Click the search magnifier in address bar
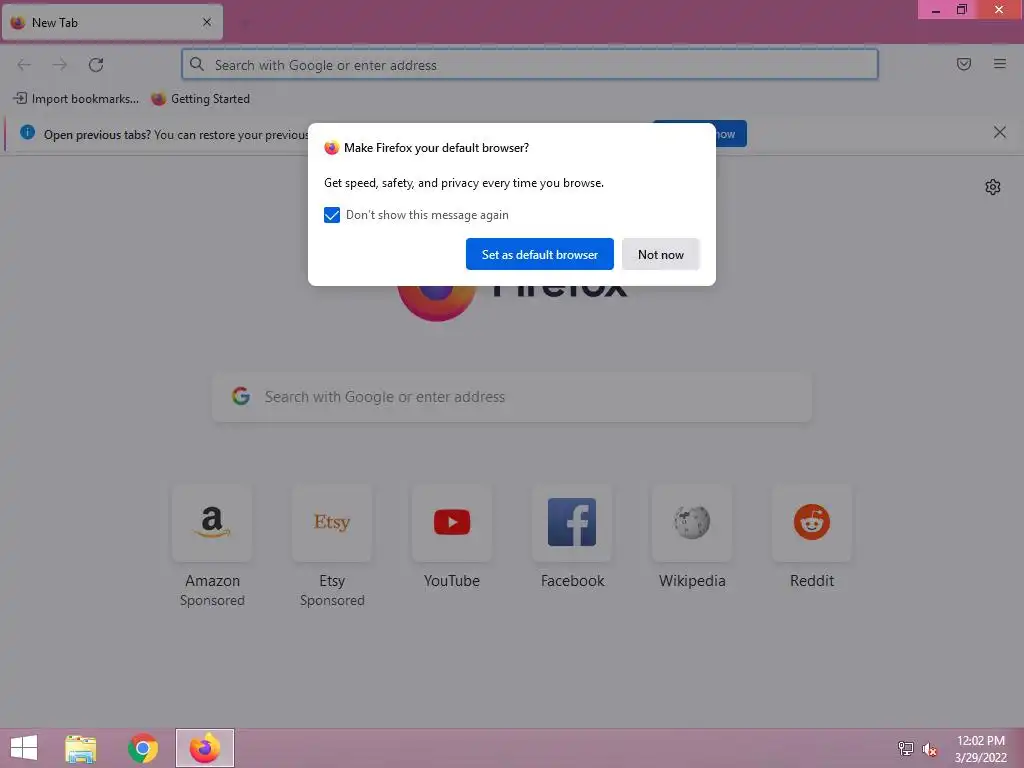 tap(197, 64)
